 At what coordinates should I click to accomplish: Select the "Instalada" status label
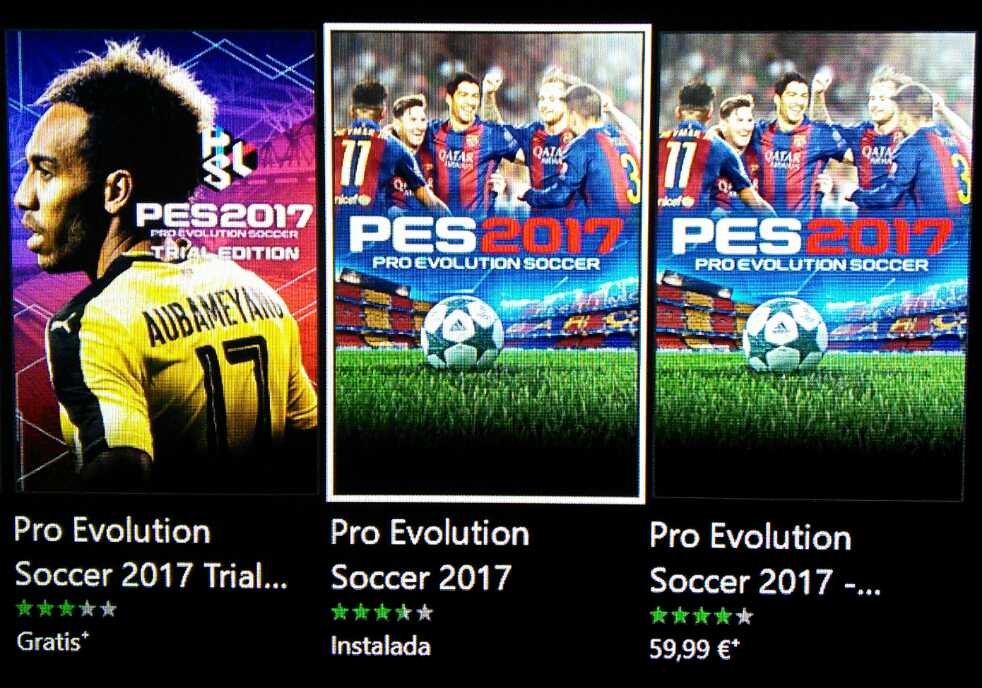click(x=381, y=646)
